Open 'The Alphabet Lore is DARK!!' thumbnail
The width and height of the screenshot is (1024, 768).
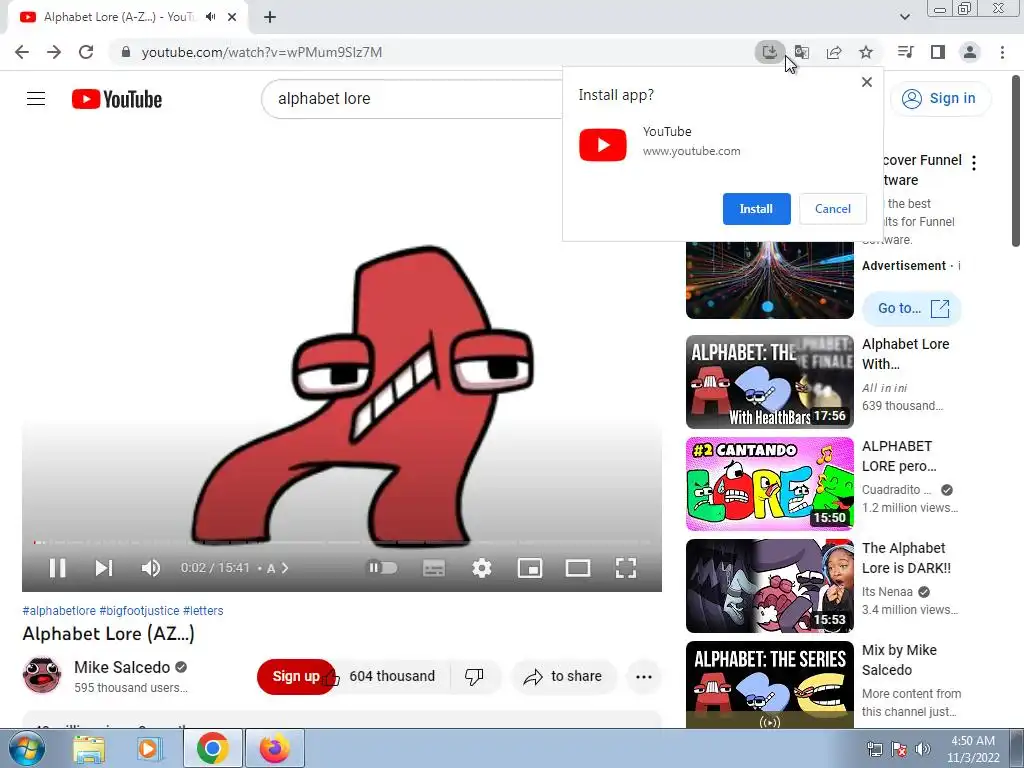click(x=769, y=586)
